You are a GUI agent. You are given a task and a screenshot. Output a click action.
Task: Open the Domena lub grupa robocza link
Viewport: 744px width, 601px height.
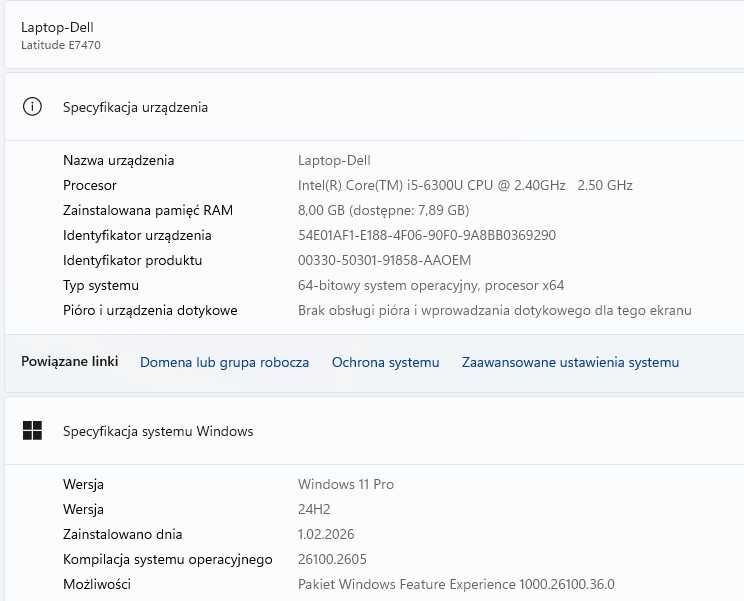point(224,362)
